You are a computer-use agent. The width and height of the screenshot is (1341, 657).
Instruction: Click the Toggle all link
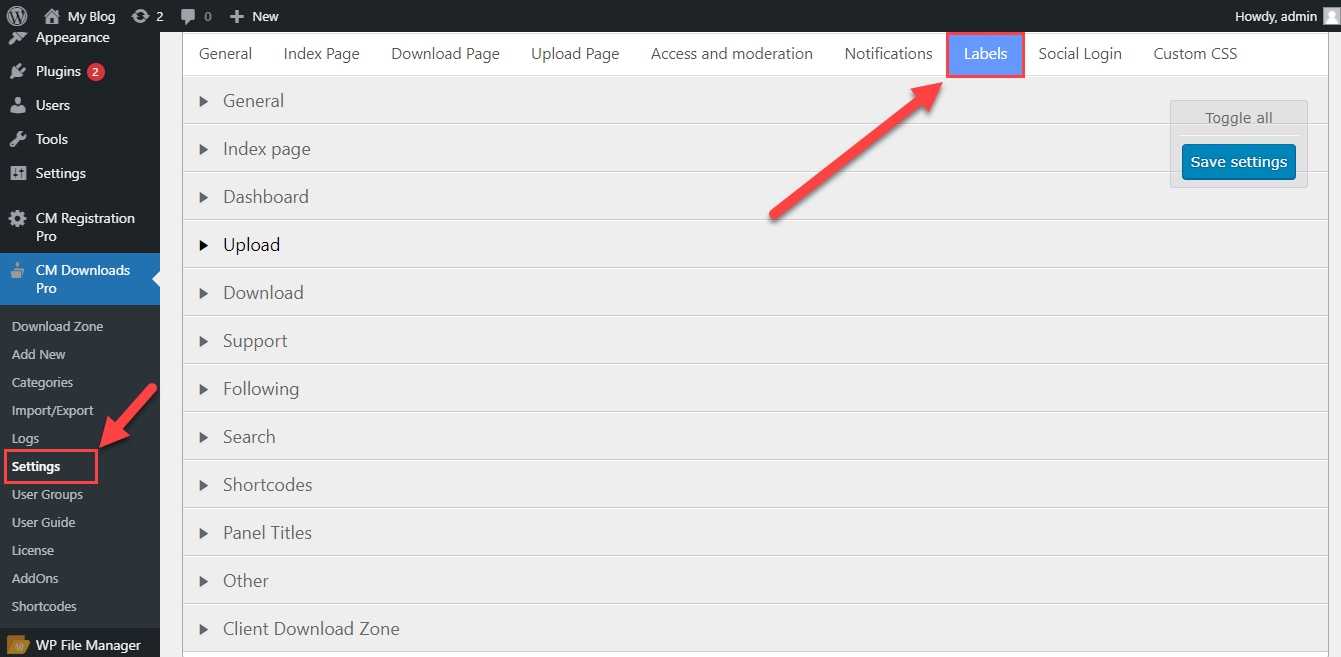point(1238,118)
